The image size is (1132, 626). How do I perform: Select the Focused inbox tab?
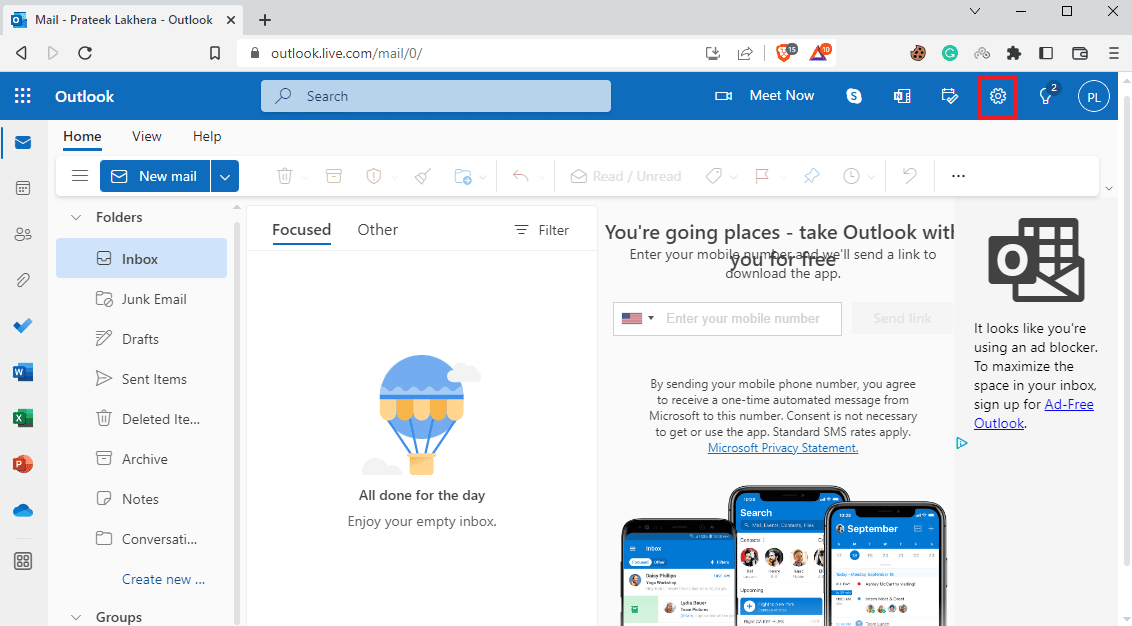(x=302, y=230)
